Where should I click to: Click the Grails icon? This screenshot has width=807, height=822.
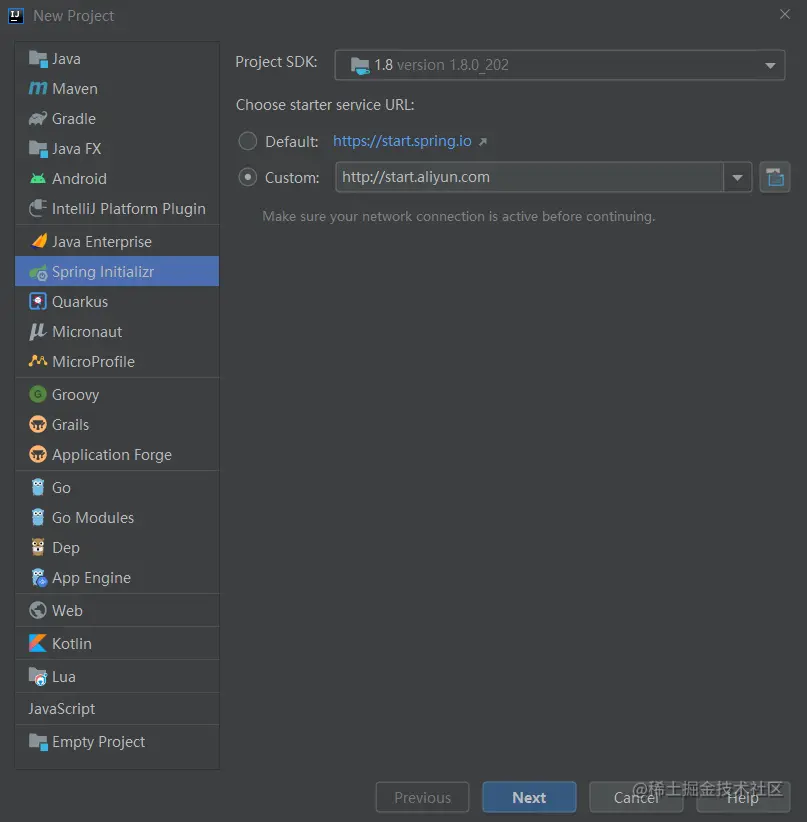(38, 424)
